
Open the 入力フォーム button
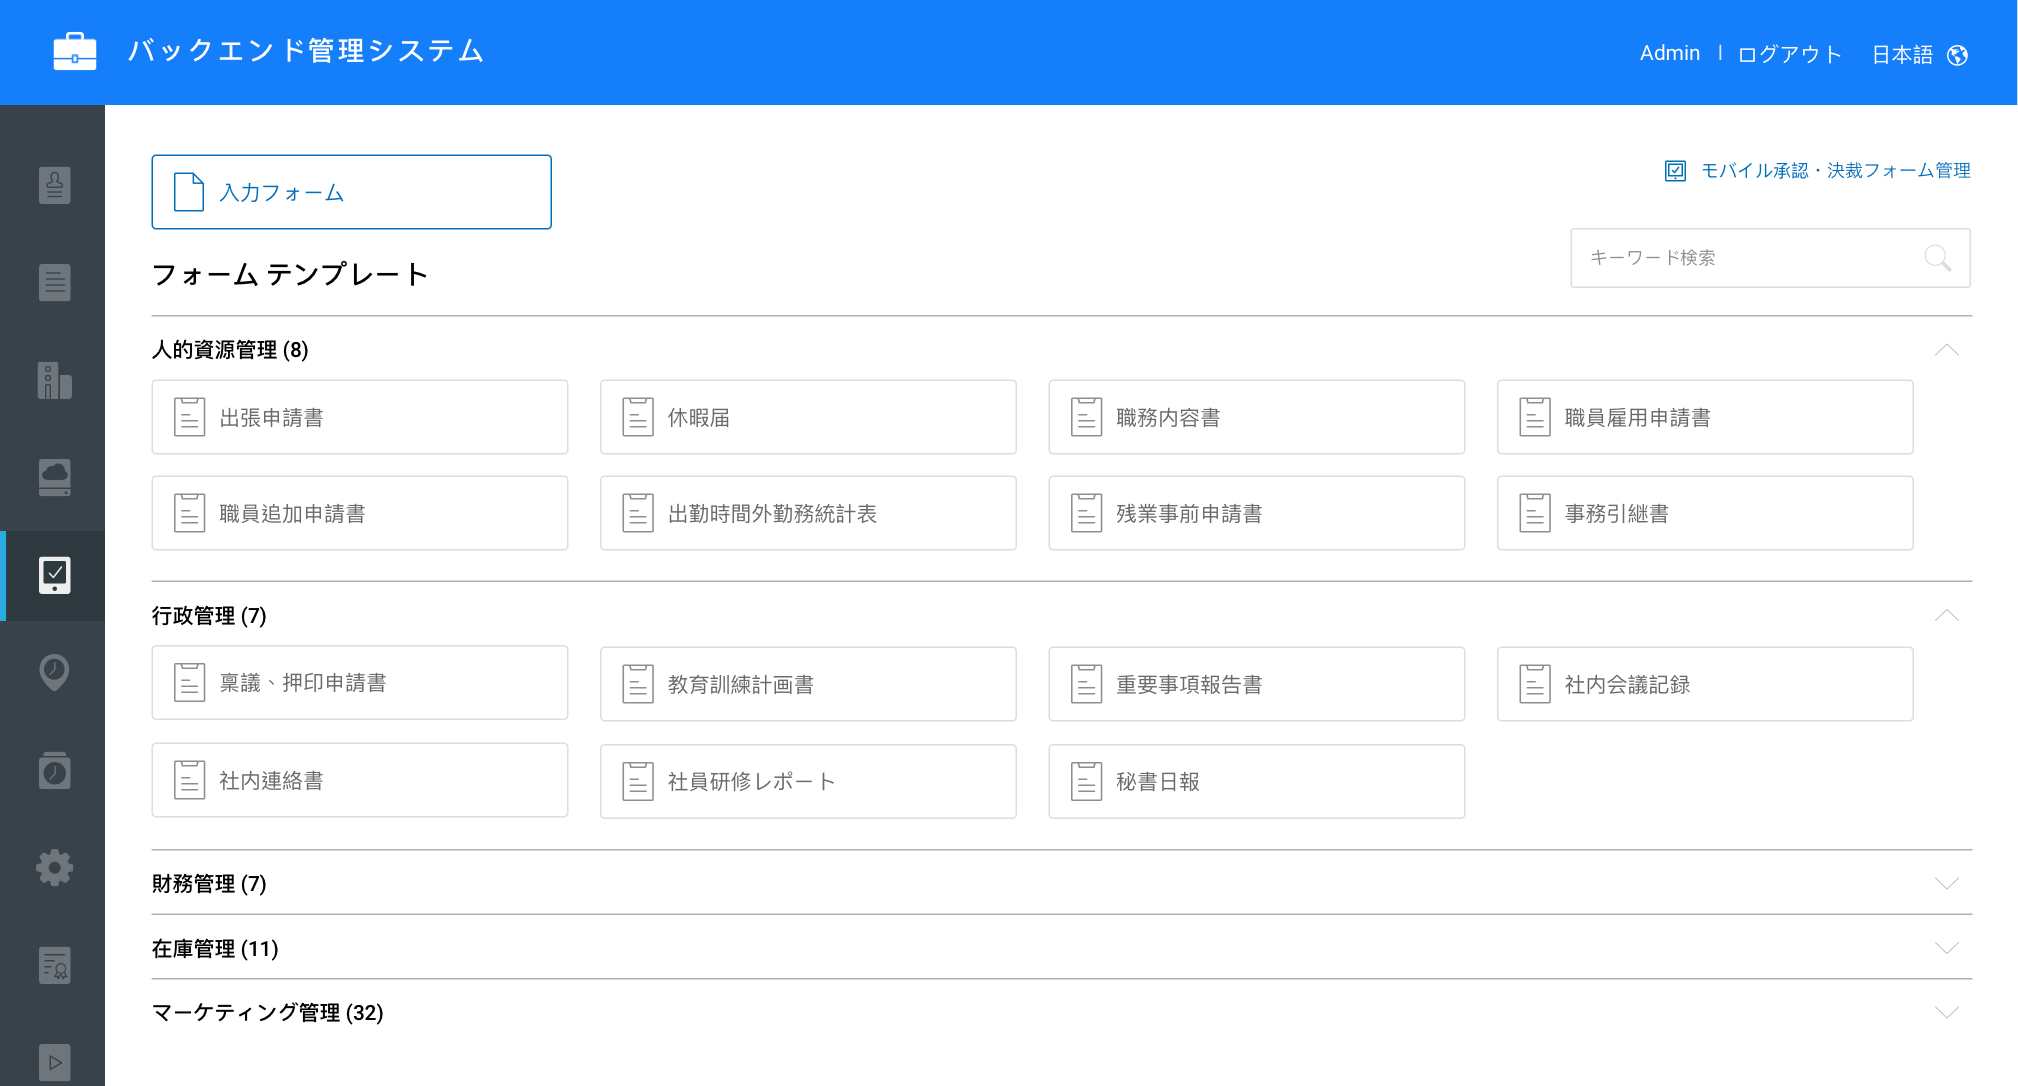pos(351,192)
